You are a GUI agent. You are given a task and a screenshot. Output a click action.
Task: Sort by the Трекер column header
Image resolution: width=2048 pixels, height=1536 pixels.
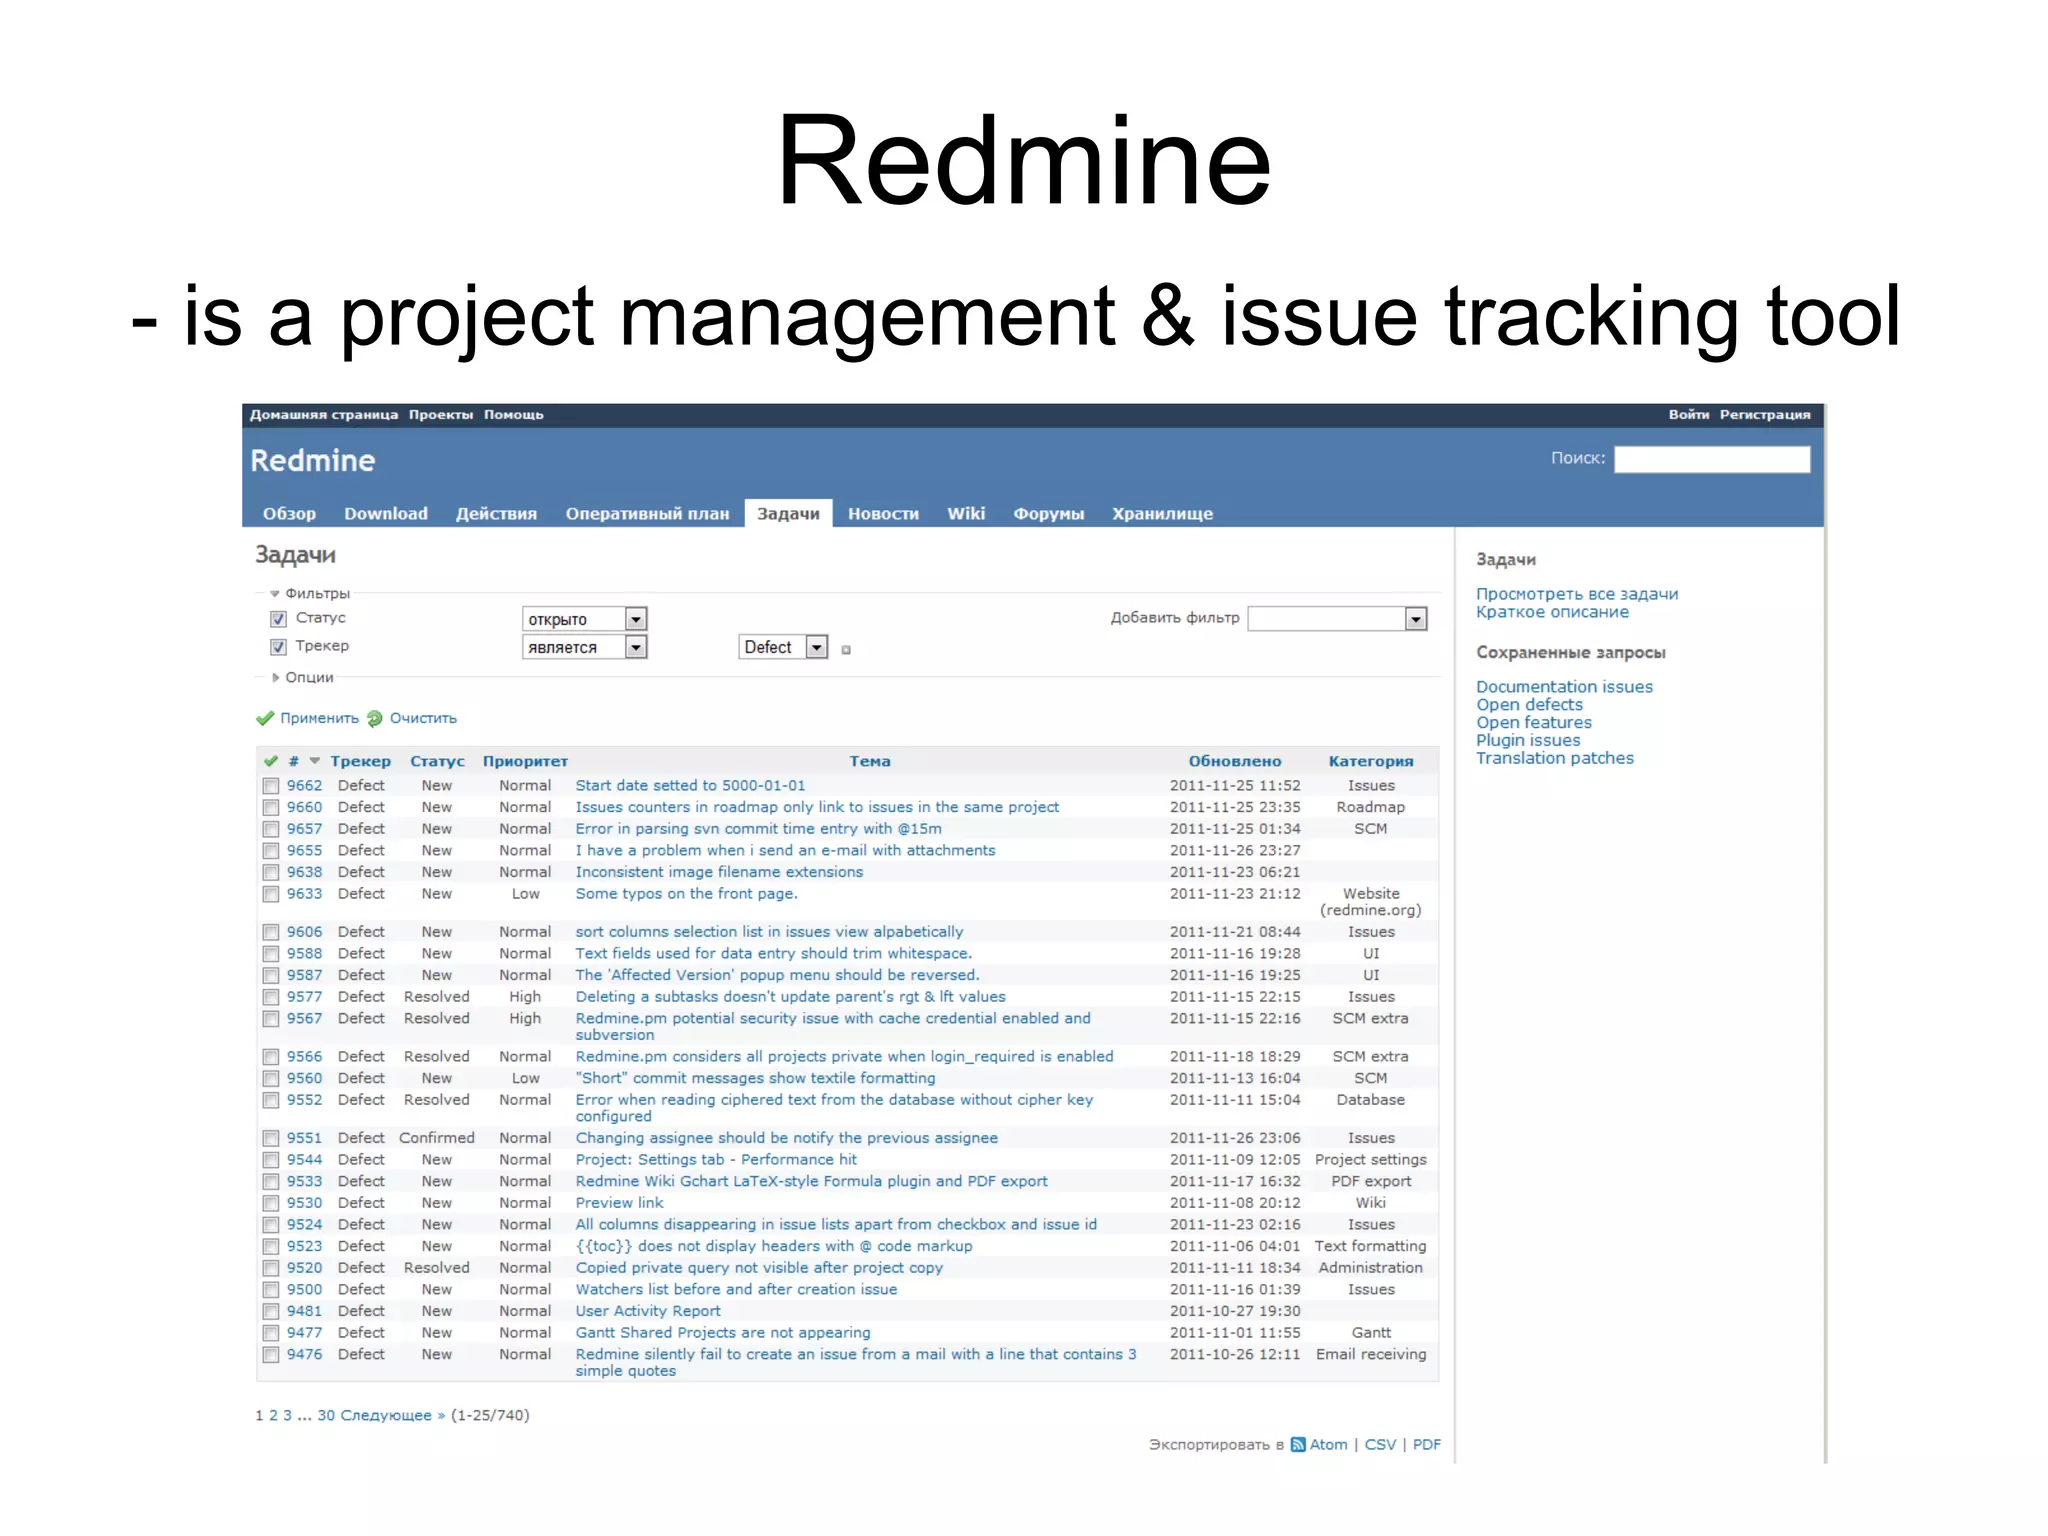tap(360, 761)
